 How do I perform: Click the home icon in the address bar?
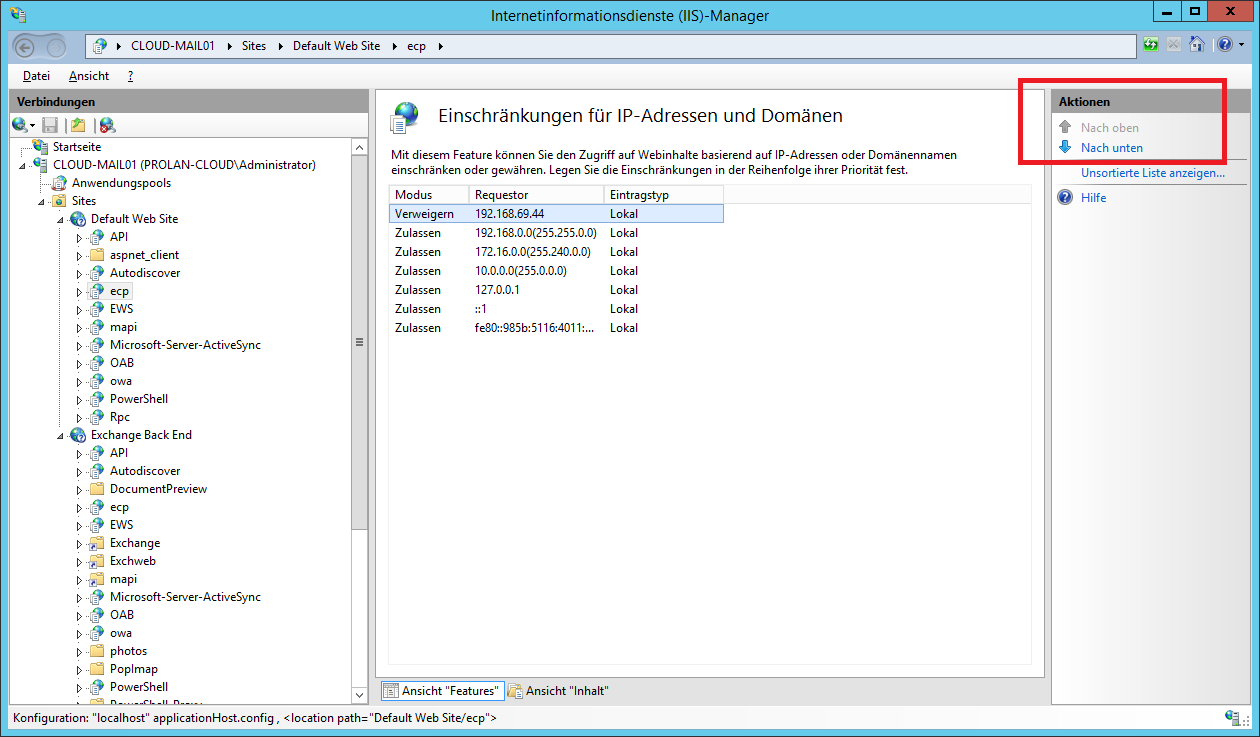(x=1196, y=45)
